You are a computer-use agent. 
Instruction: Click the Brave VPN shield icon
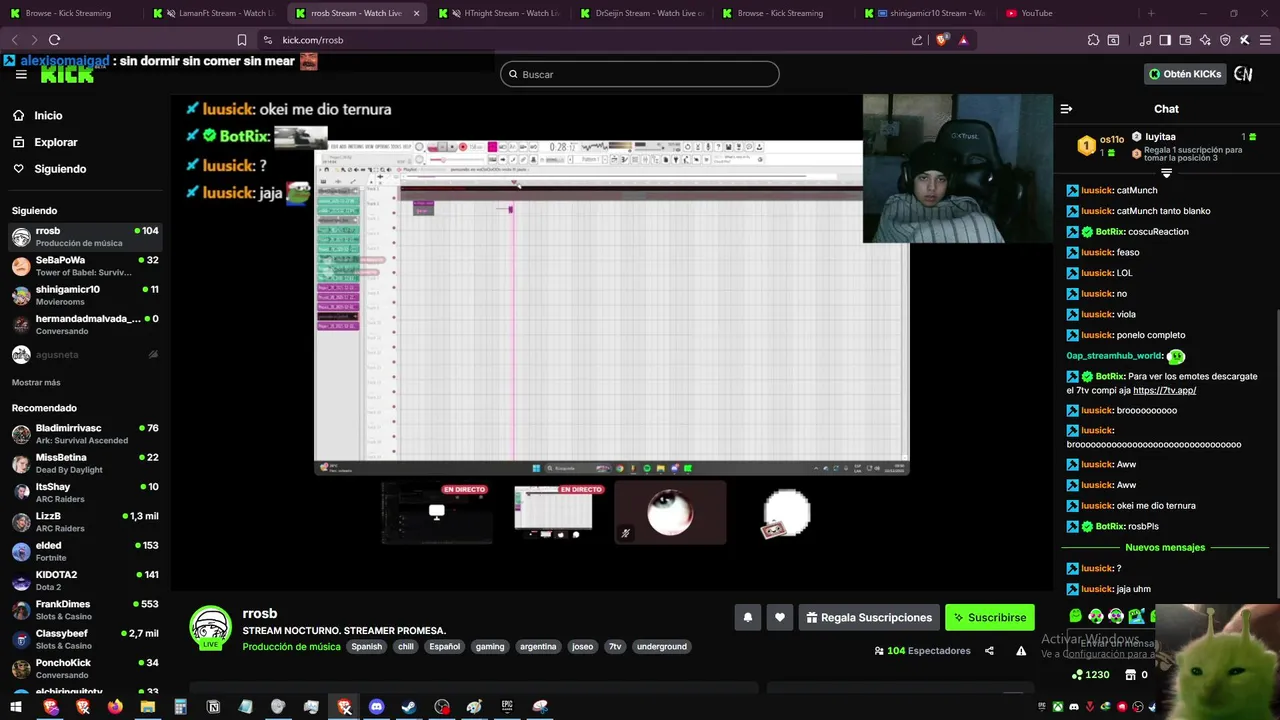tap(1225, 40)
